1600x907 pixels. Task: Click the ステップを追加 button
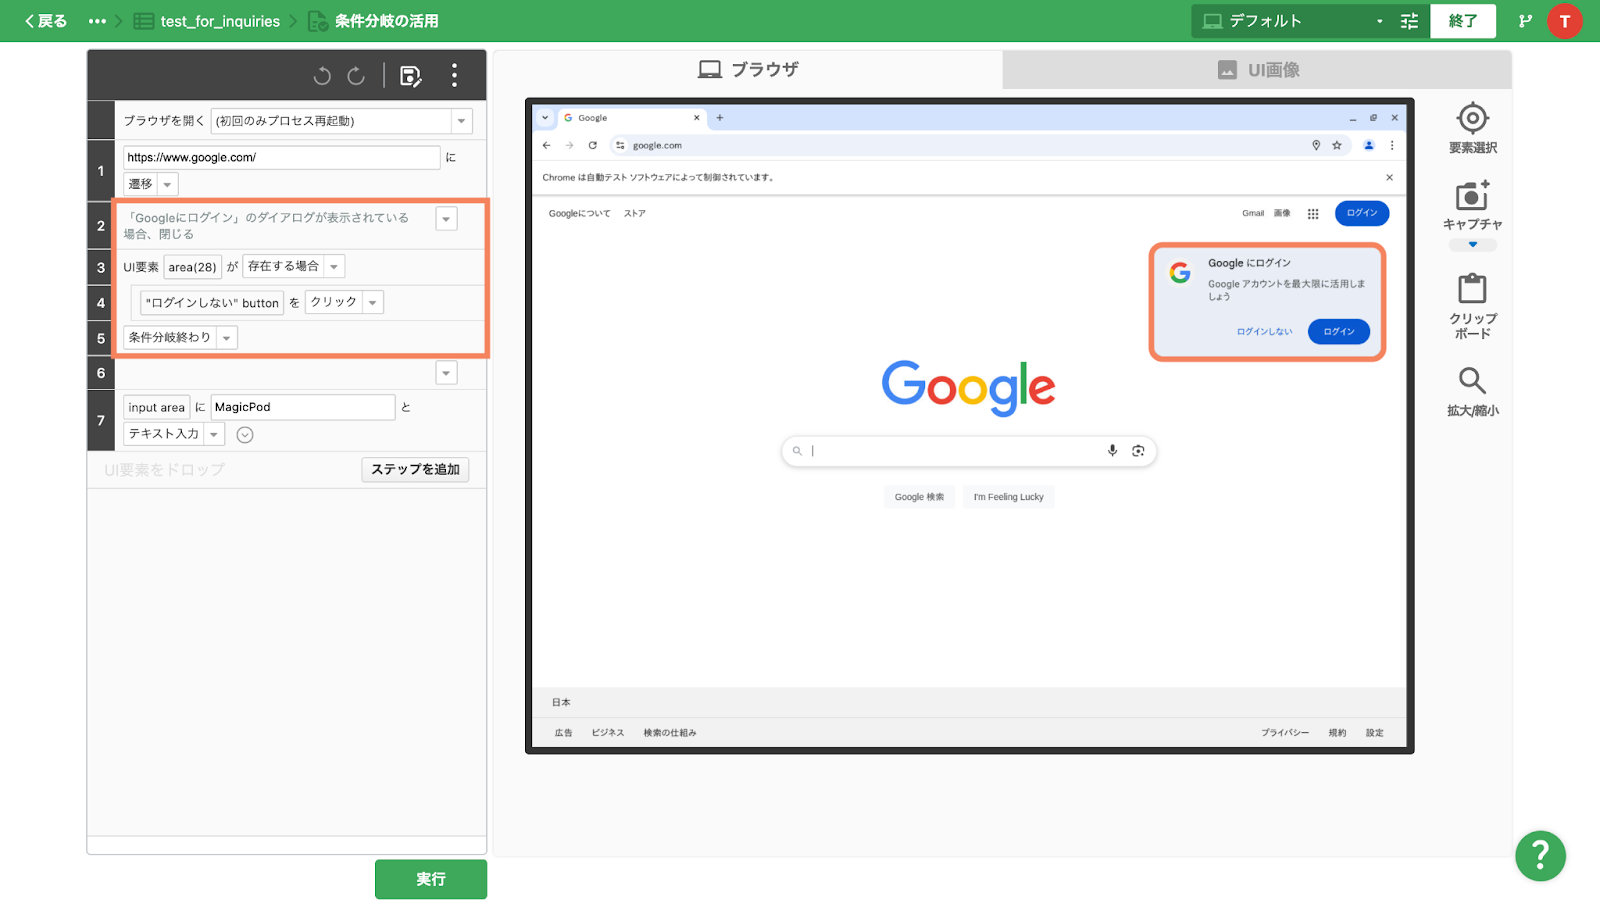[415, 469]
